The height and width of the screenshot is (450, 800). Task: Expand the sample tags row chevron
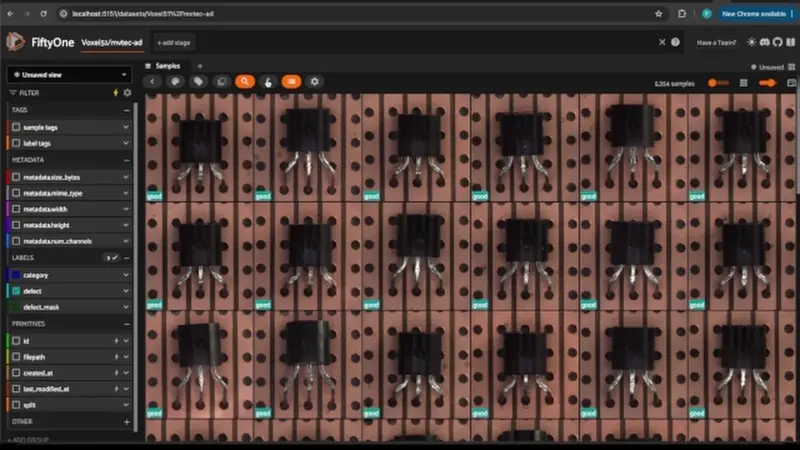126,127
